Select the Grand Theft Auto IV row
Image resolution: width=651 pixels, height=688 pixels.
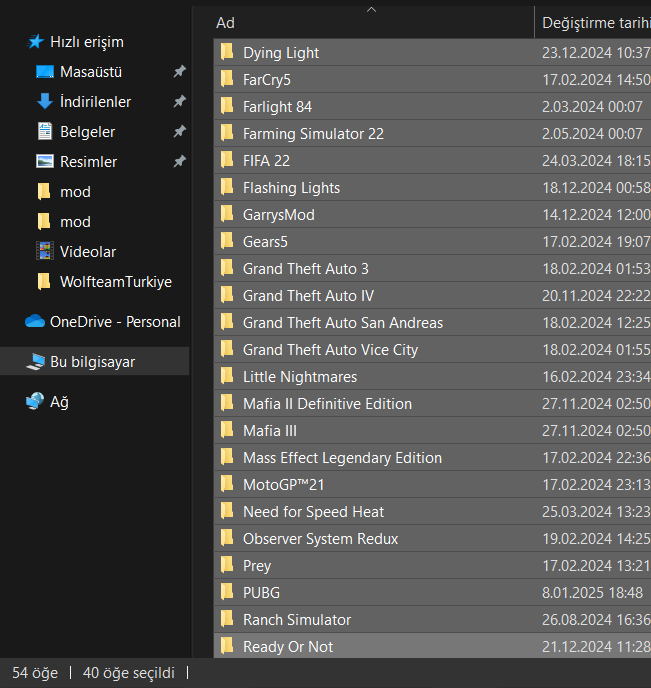(x=432, y=296)
